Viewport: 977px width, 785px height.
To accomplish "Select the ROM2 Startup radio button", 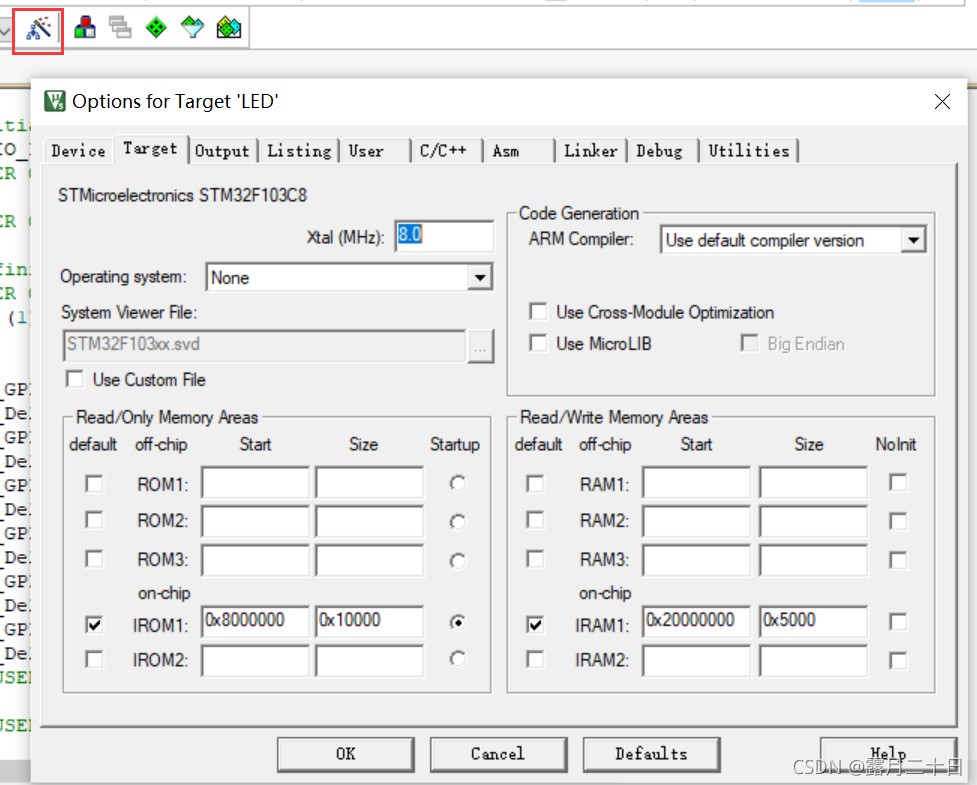I will coord(457,521).
